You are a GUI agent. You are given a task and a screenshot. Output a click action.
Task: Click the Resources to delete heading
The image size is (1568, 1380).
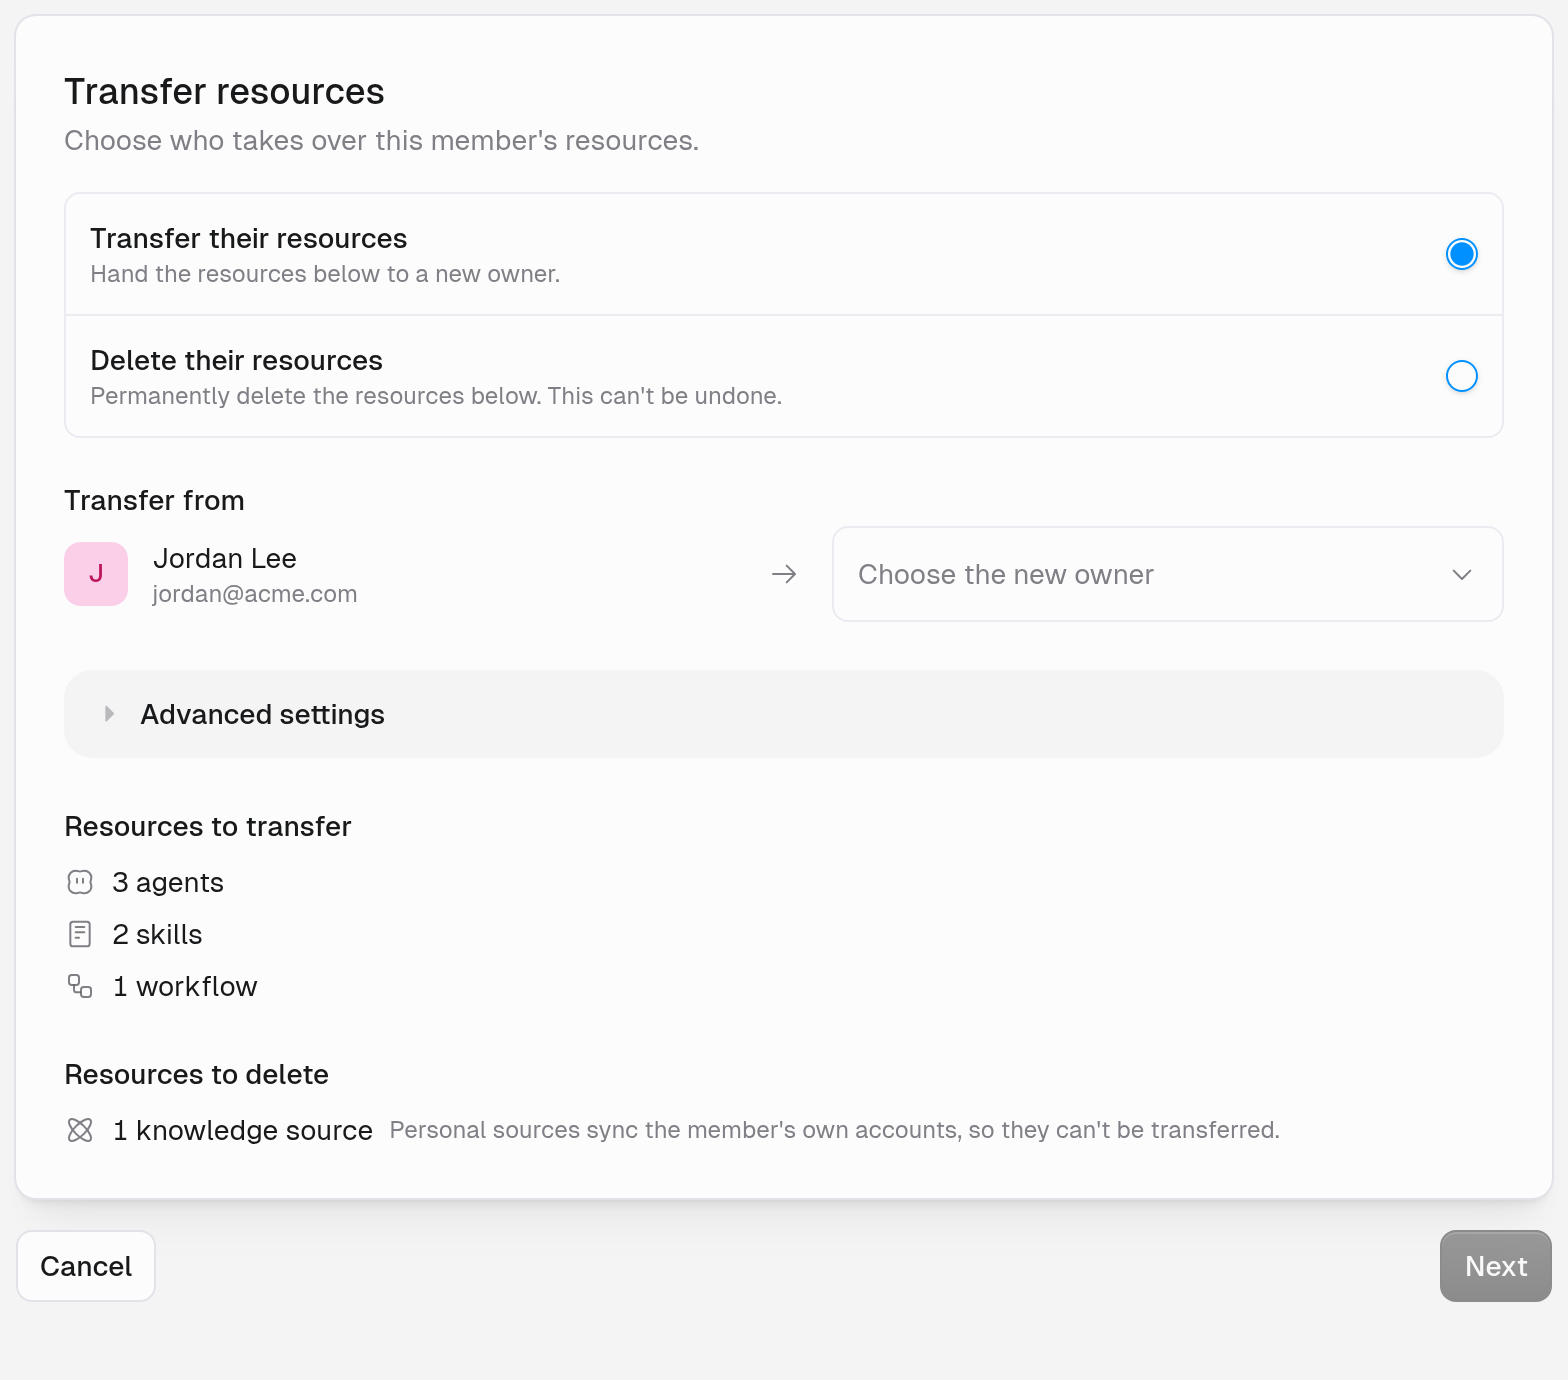pyautogui.click(x=197, y=1074)
